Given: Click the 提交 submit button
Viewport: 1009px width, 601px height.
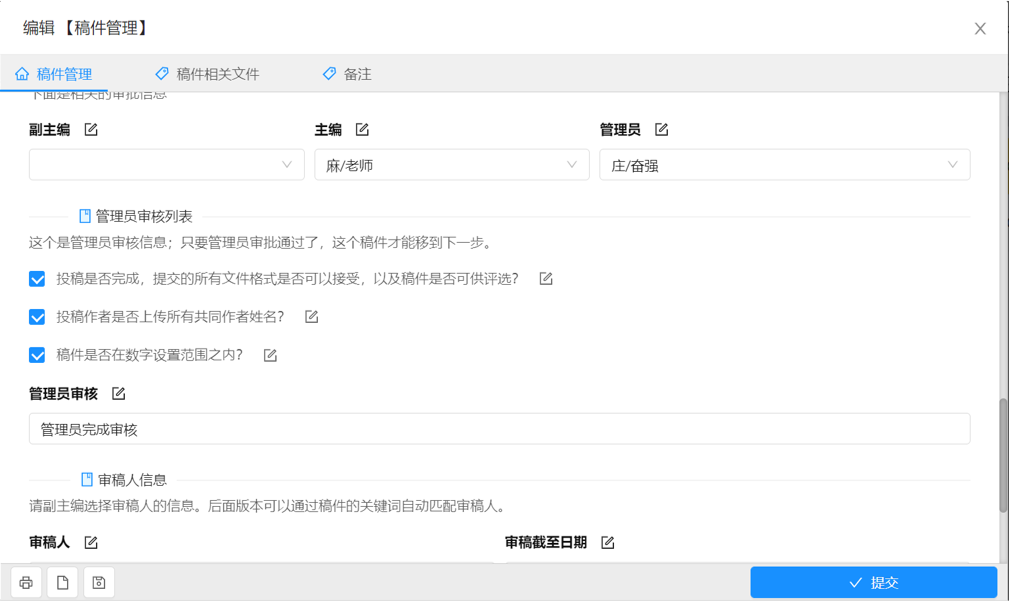Looking at the screenshot, I should click(x=873, y=583).
